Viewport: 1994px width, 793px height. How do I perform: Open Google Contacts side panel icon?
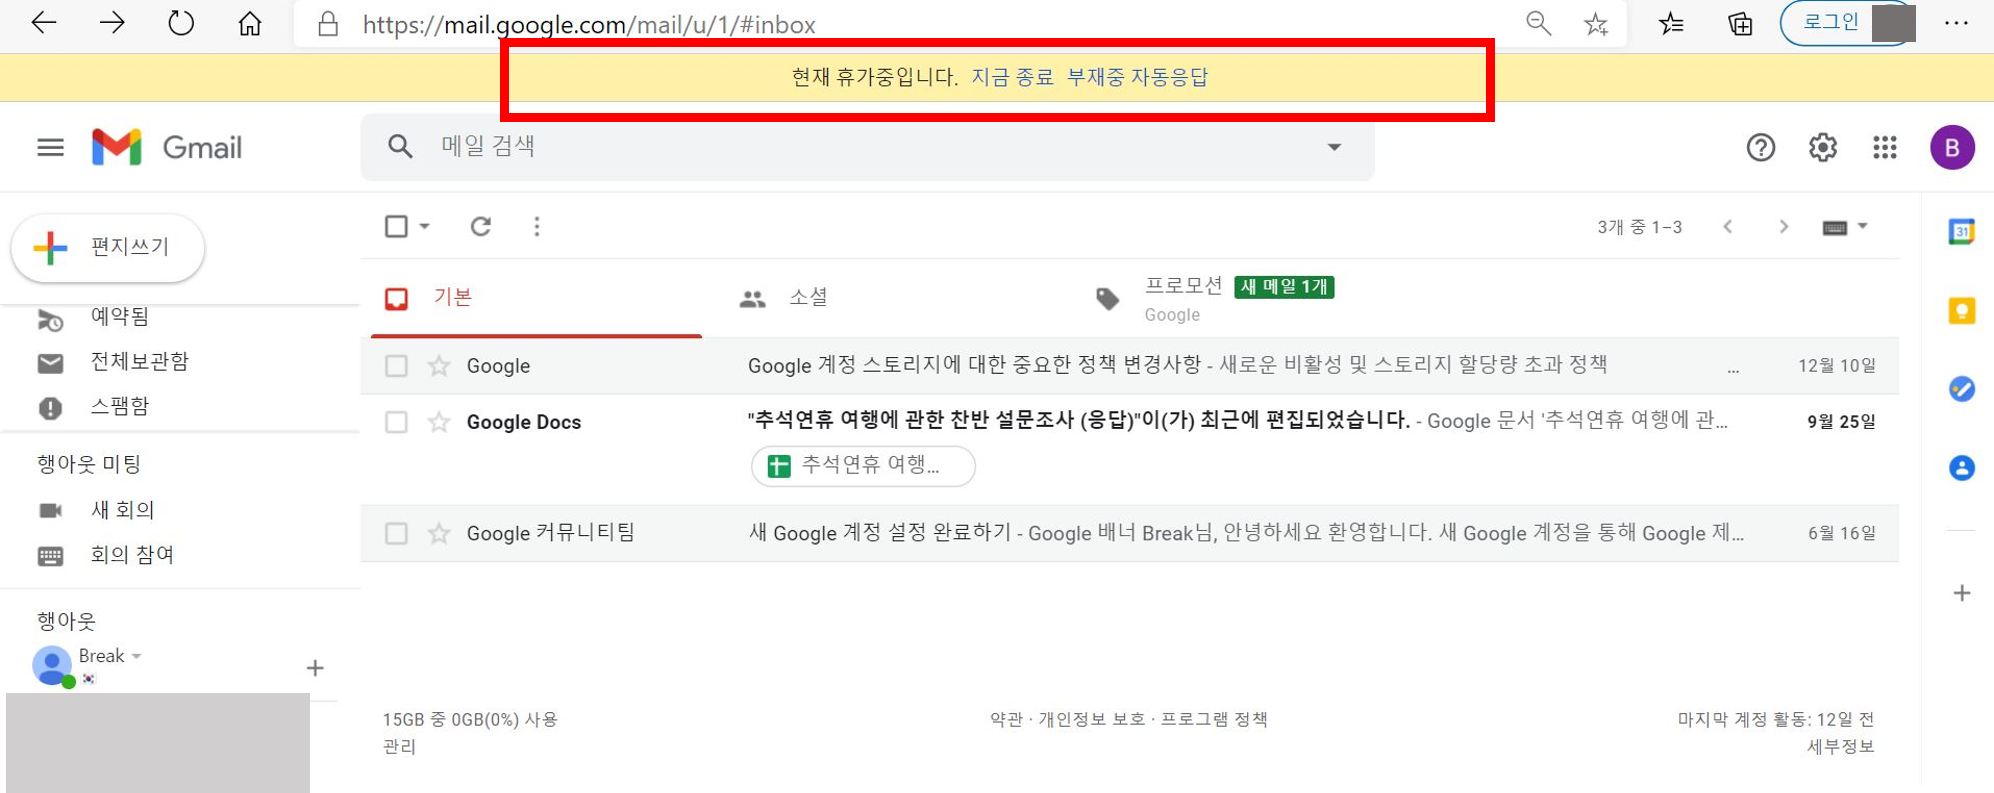[x=1961, y=468]
